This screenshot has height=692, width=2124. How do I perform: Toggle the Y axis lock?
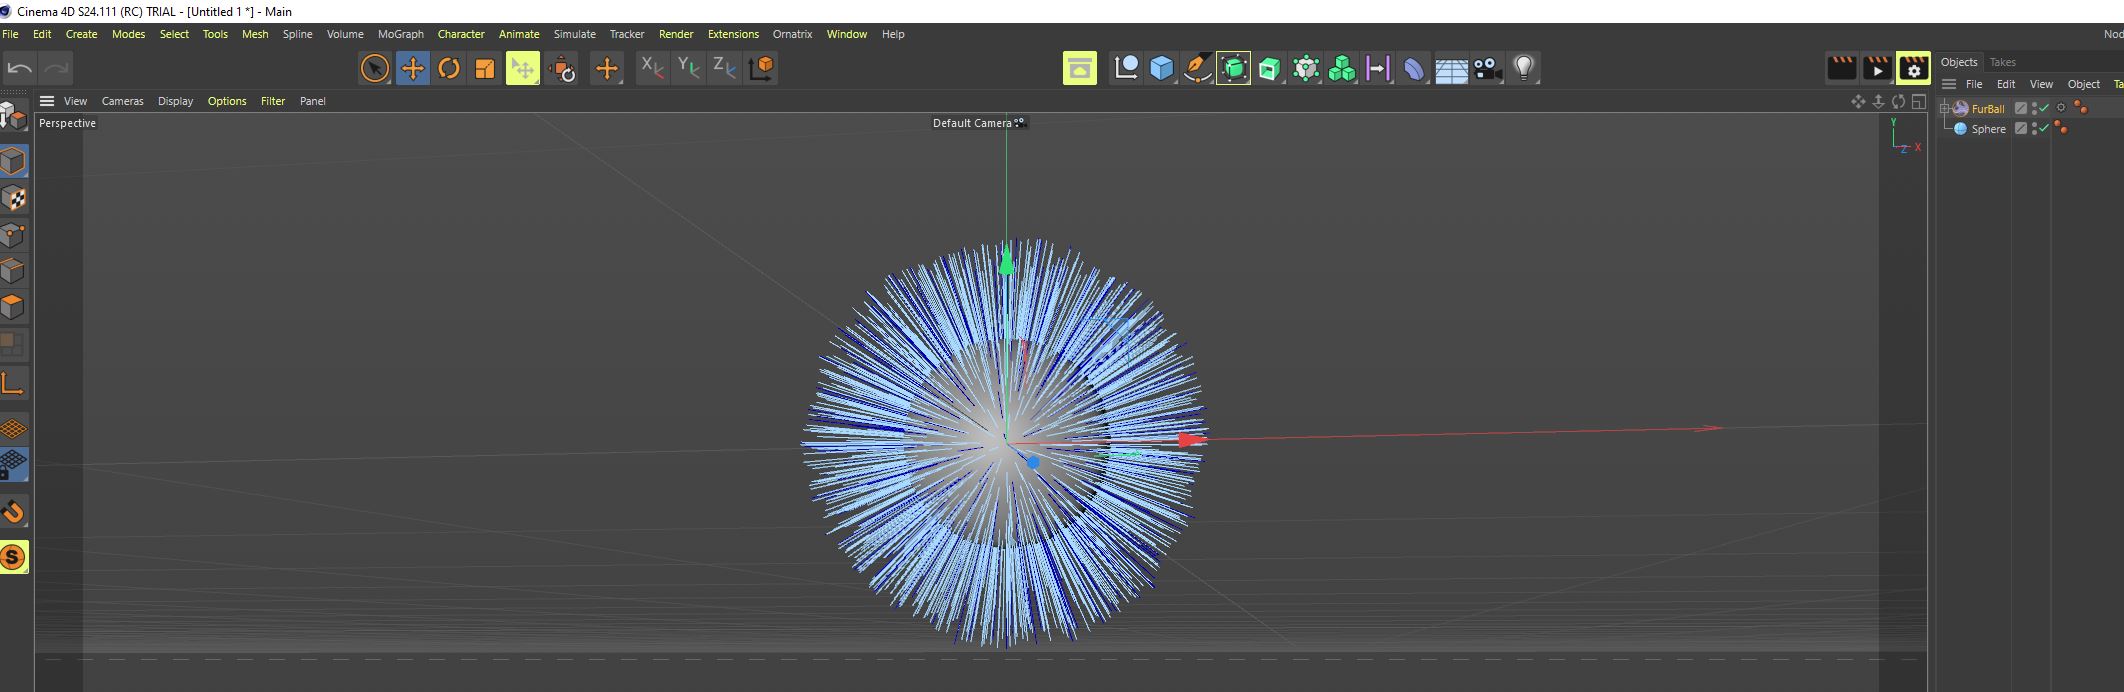[x=688, y=68]
